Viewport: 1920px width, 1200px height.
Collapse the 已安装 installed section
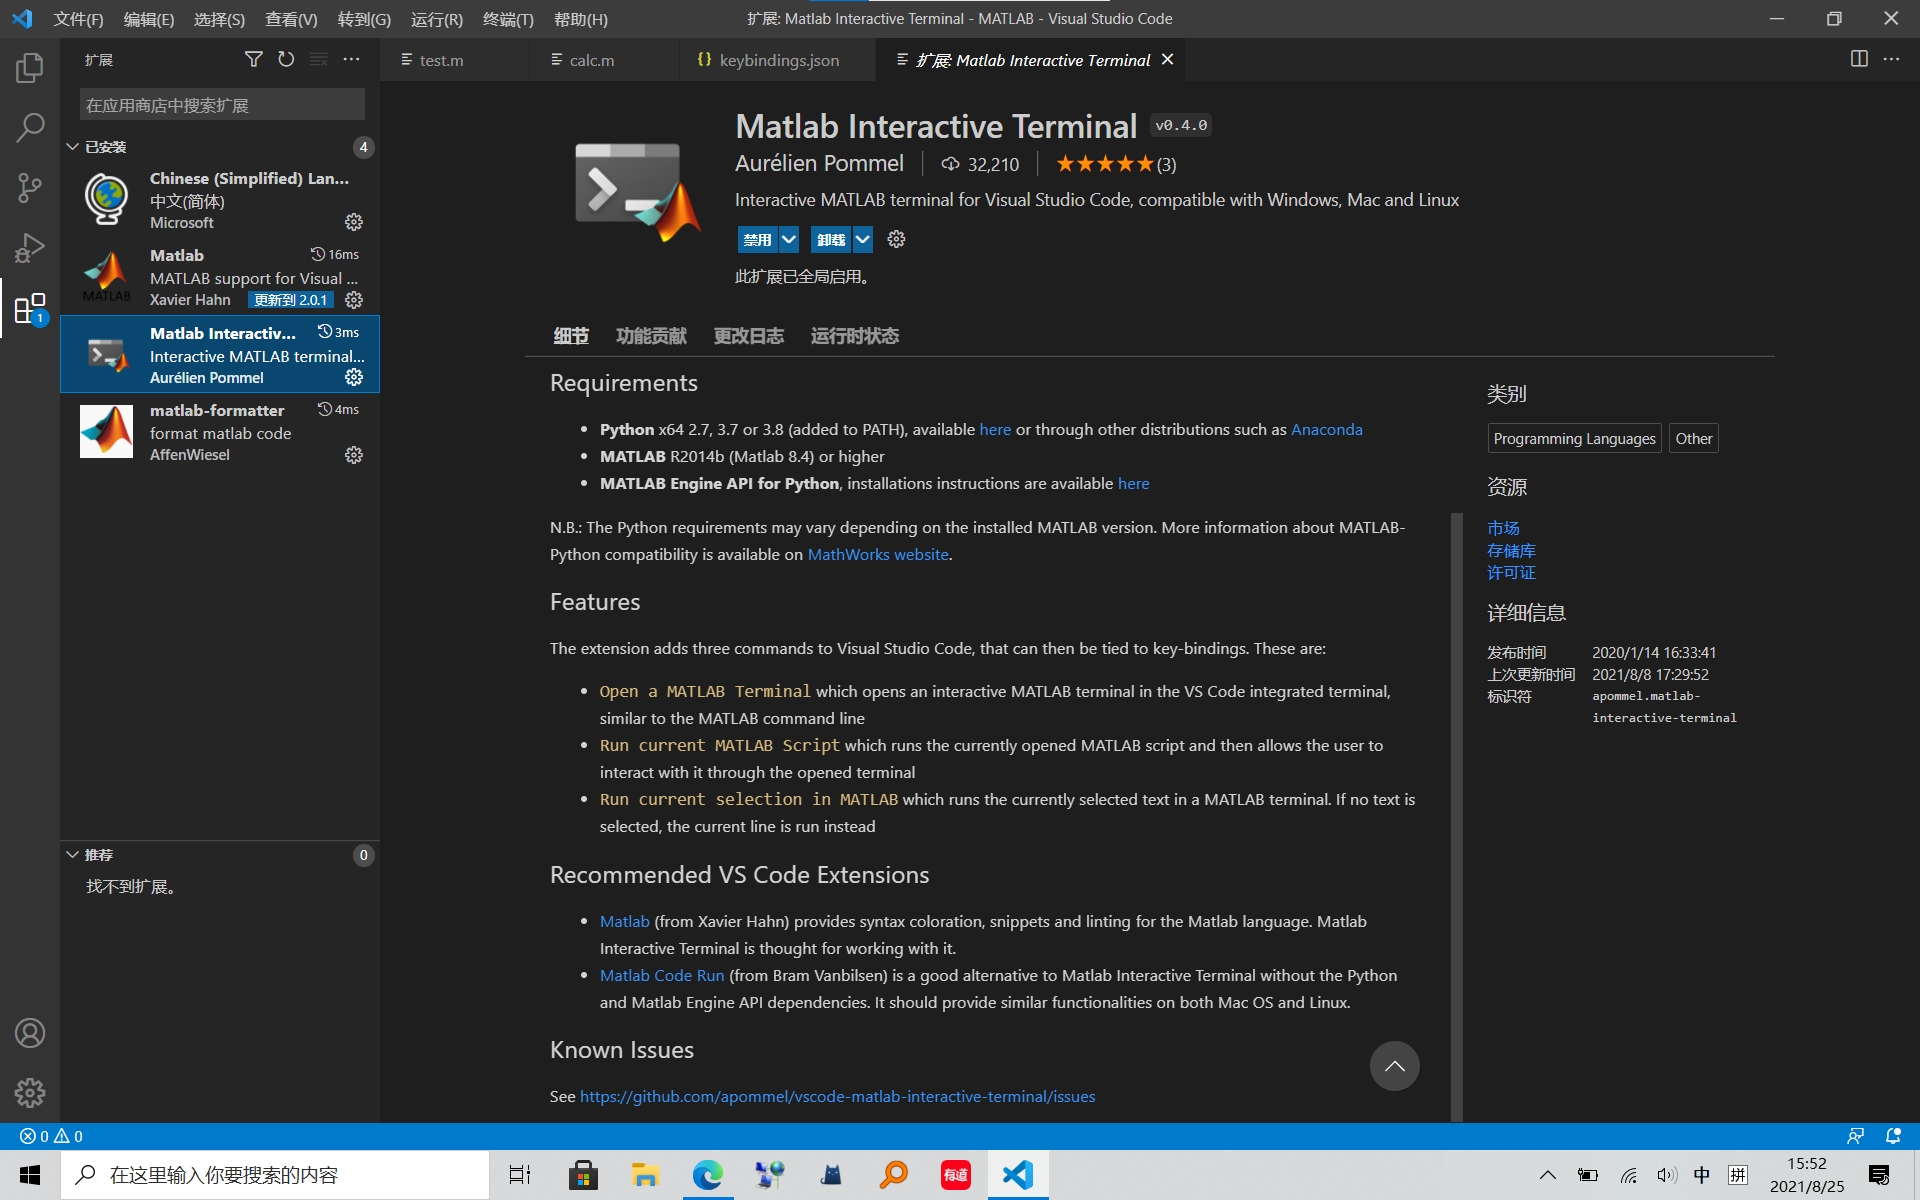[73, 147]
